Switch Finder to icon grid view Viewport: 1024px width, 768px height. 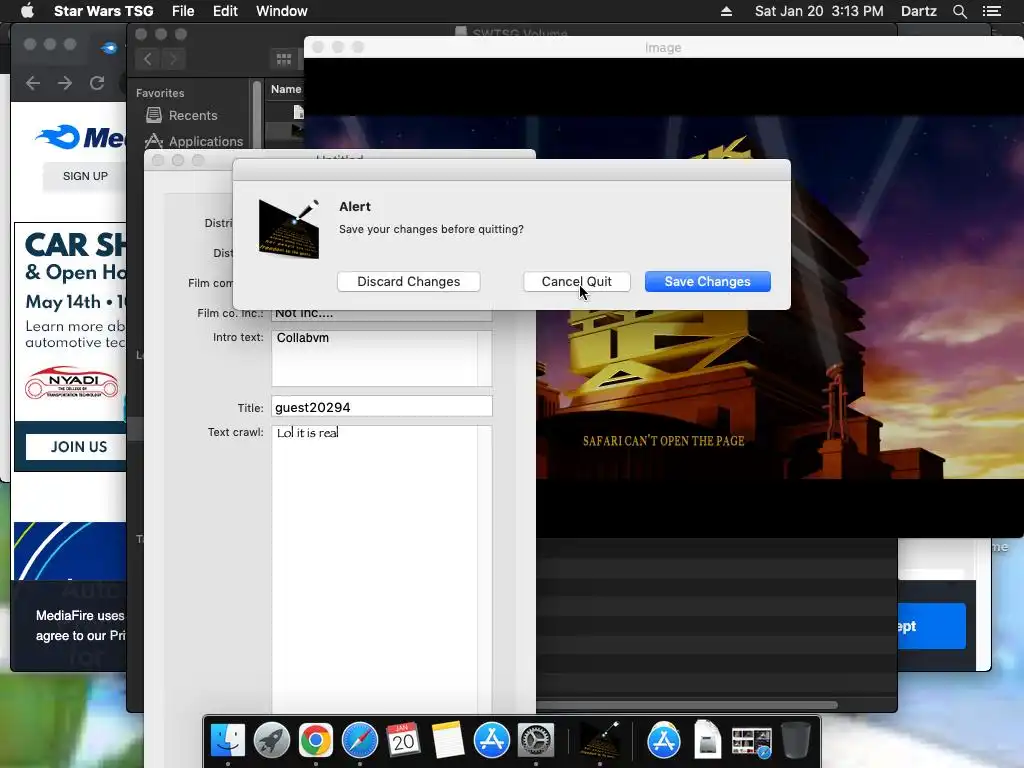tap(284, 59)
